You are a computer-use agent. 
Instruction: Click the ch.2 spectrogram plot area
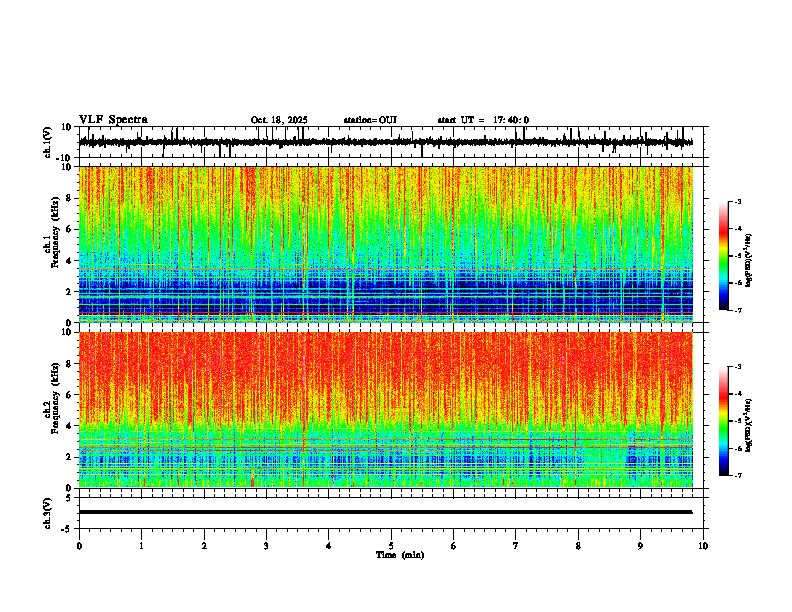pyautogui.click(x=386, y=410)
